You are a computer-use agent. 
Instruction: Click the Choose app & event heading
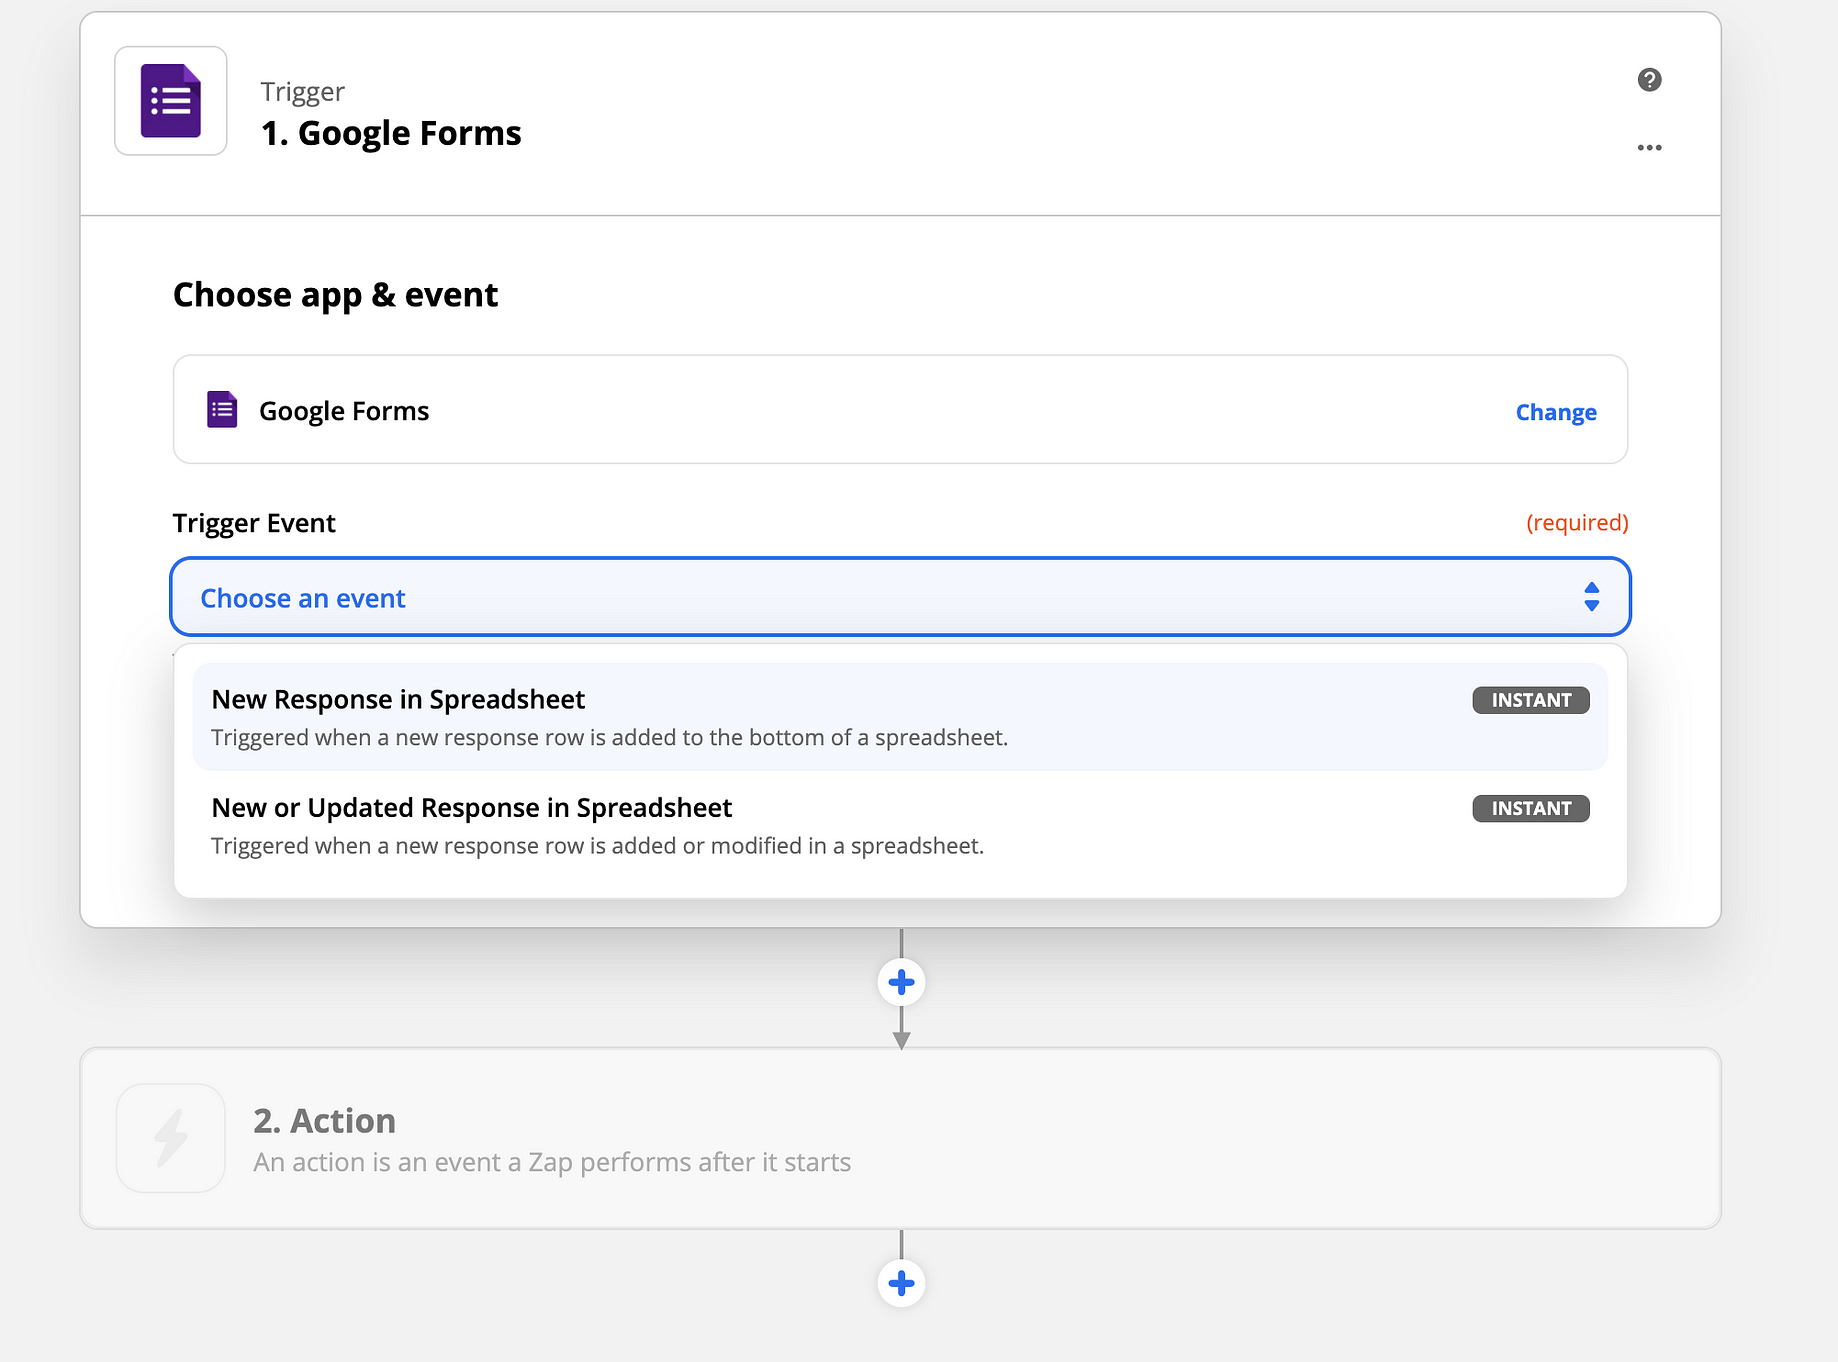pyautogui.click(x=335, y=295)
